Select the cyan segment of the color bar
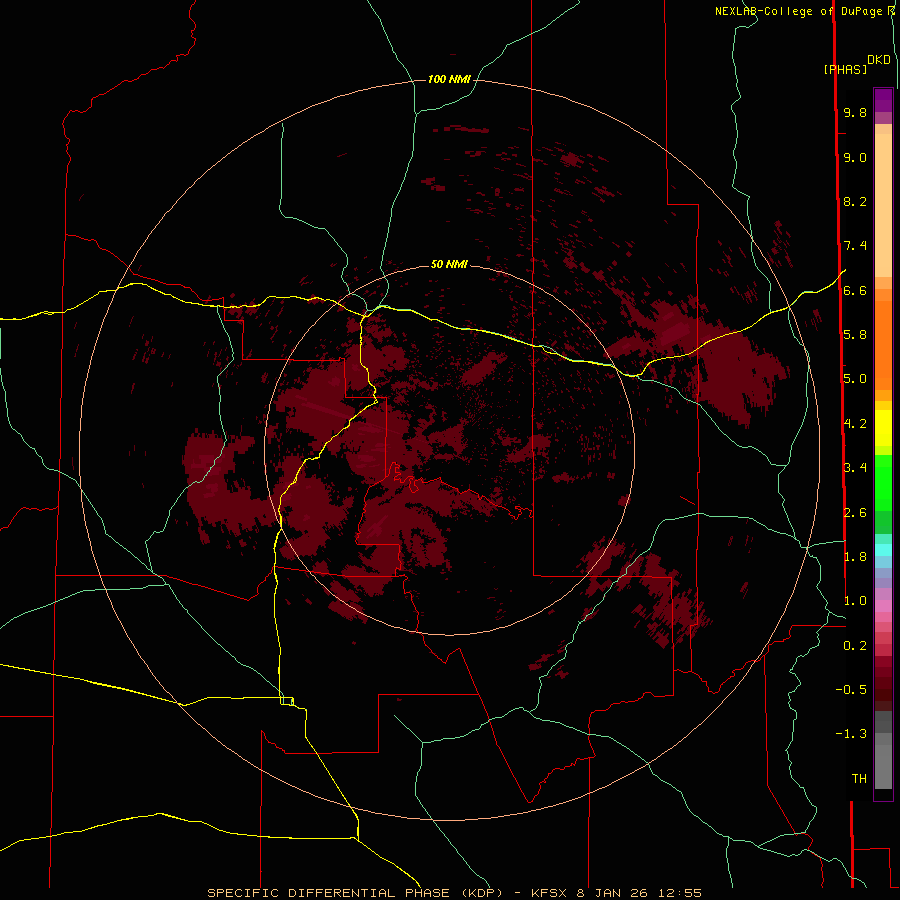This screenshot has height=900, width=900. click(883, 550)
